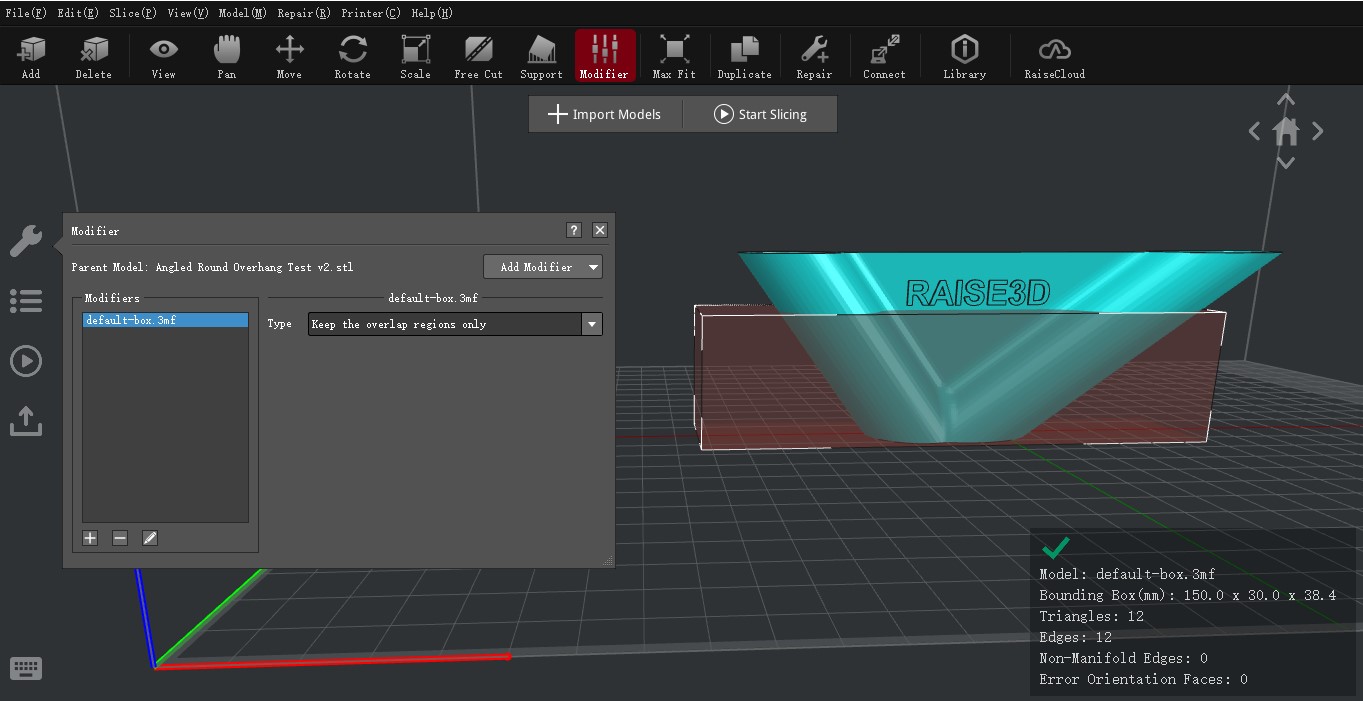Open the Slice menu
The width and height of the screenshot is (1363, 701).
coord(131,12)
